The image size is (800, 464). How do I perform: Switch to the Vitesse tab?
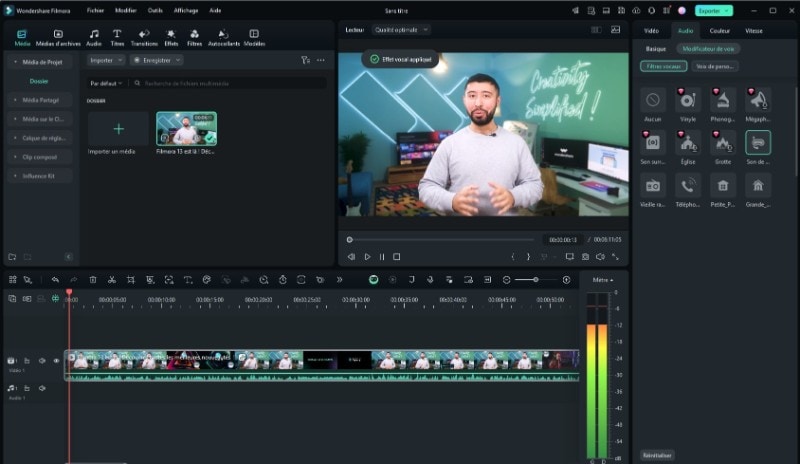pyautogui.click(x=754, y=31)
